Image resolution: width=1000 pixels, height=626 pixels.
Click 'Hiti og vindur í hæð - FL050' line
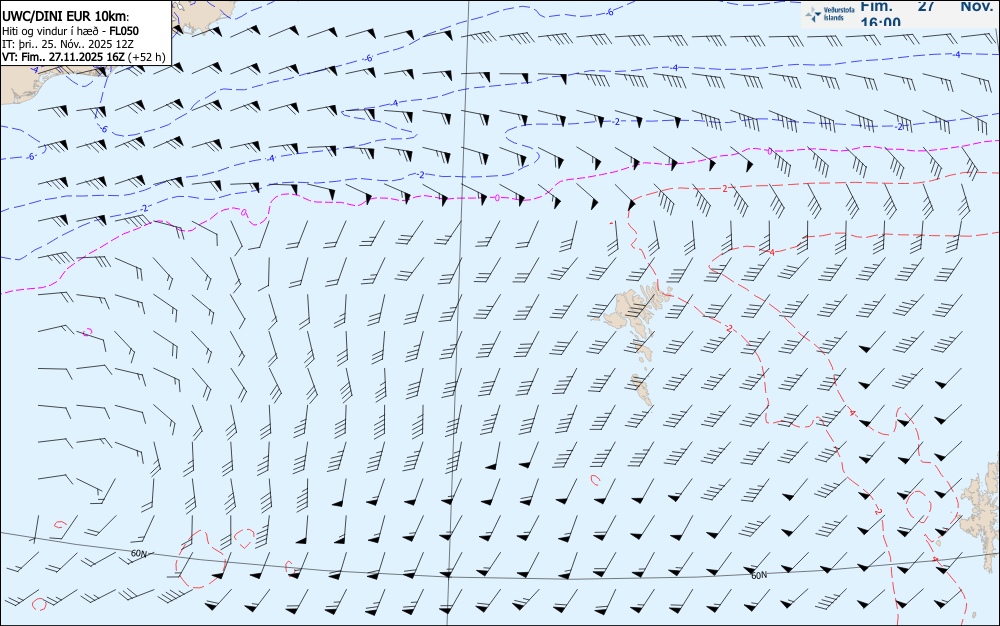tap(71, 31)
